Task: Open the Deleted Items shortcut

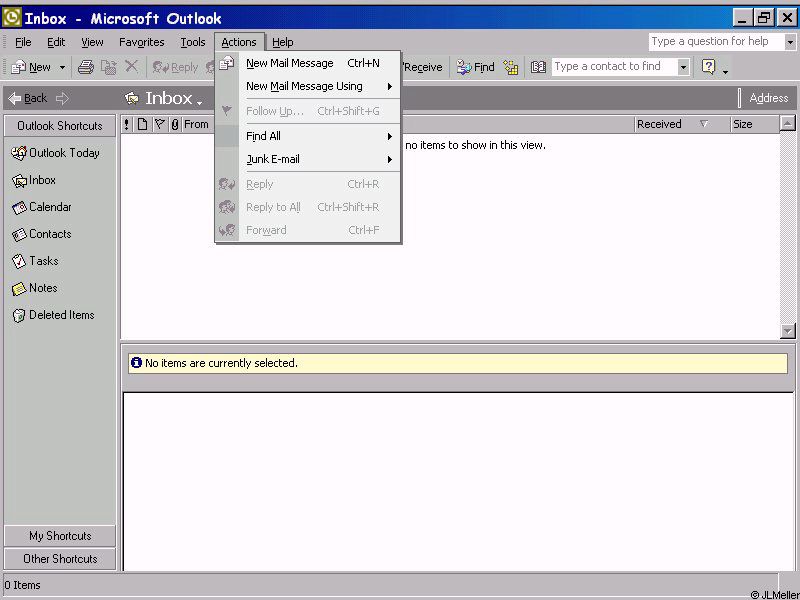Action: point(53,315)
